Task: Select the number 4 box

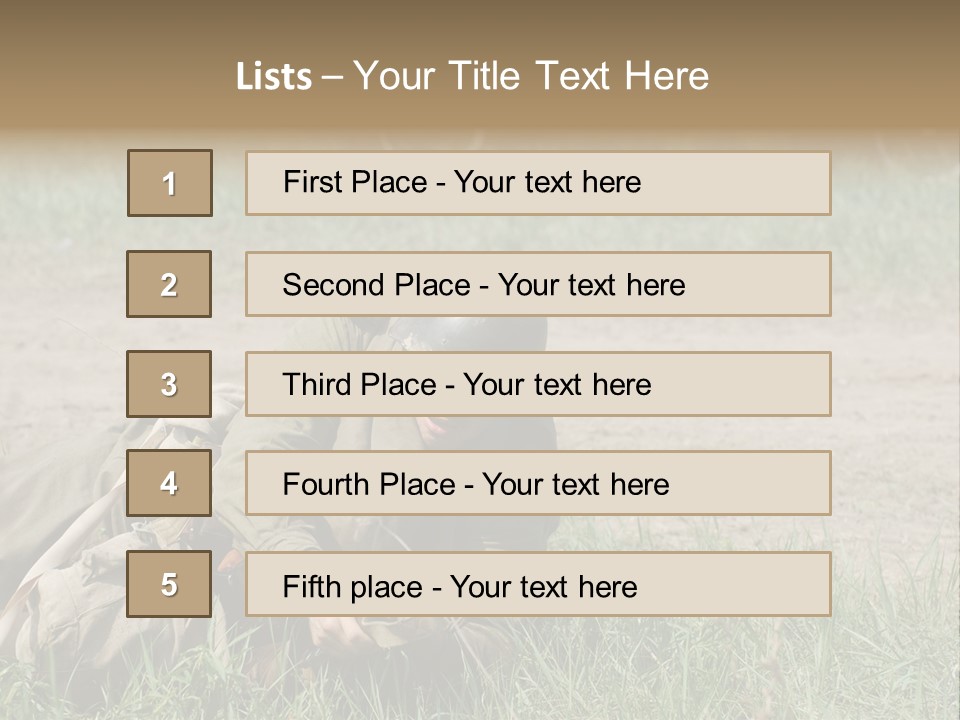Action: (169, 484)
